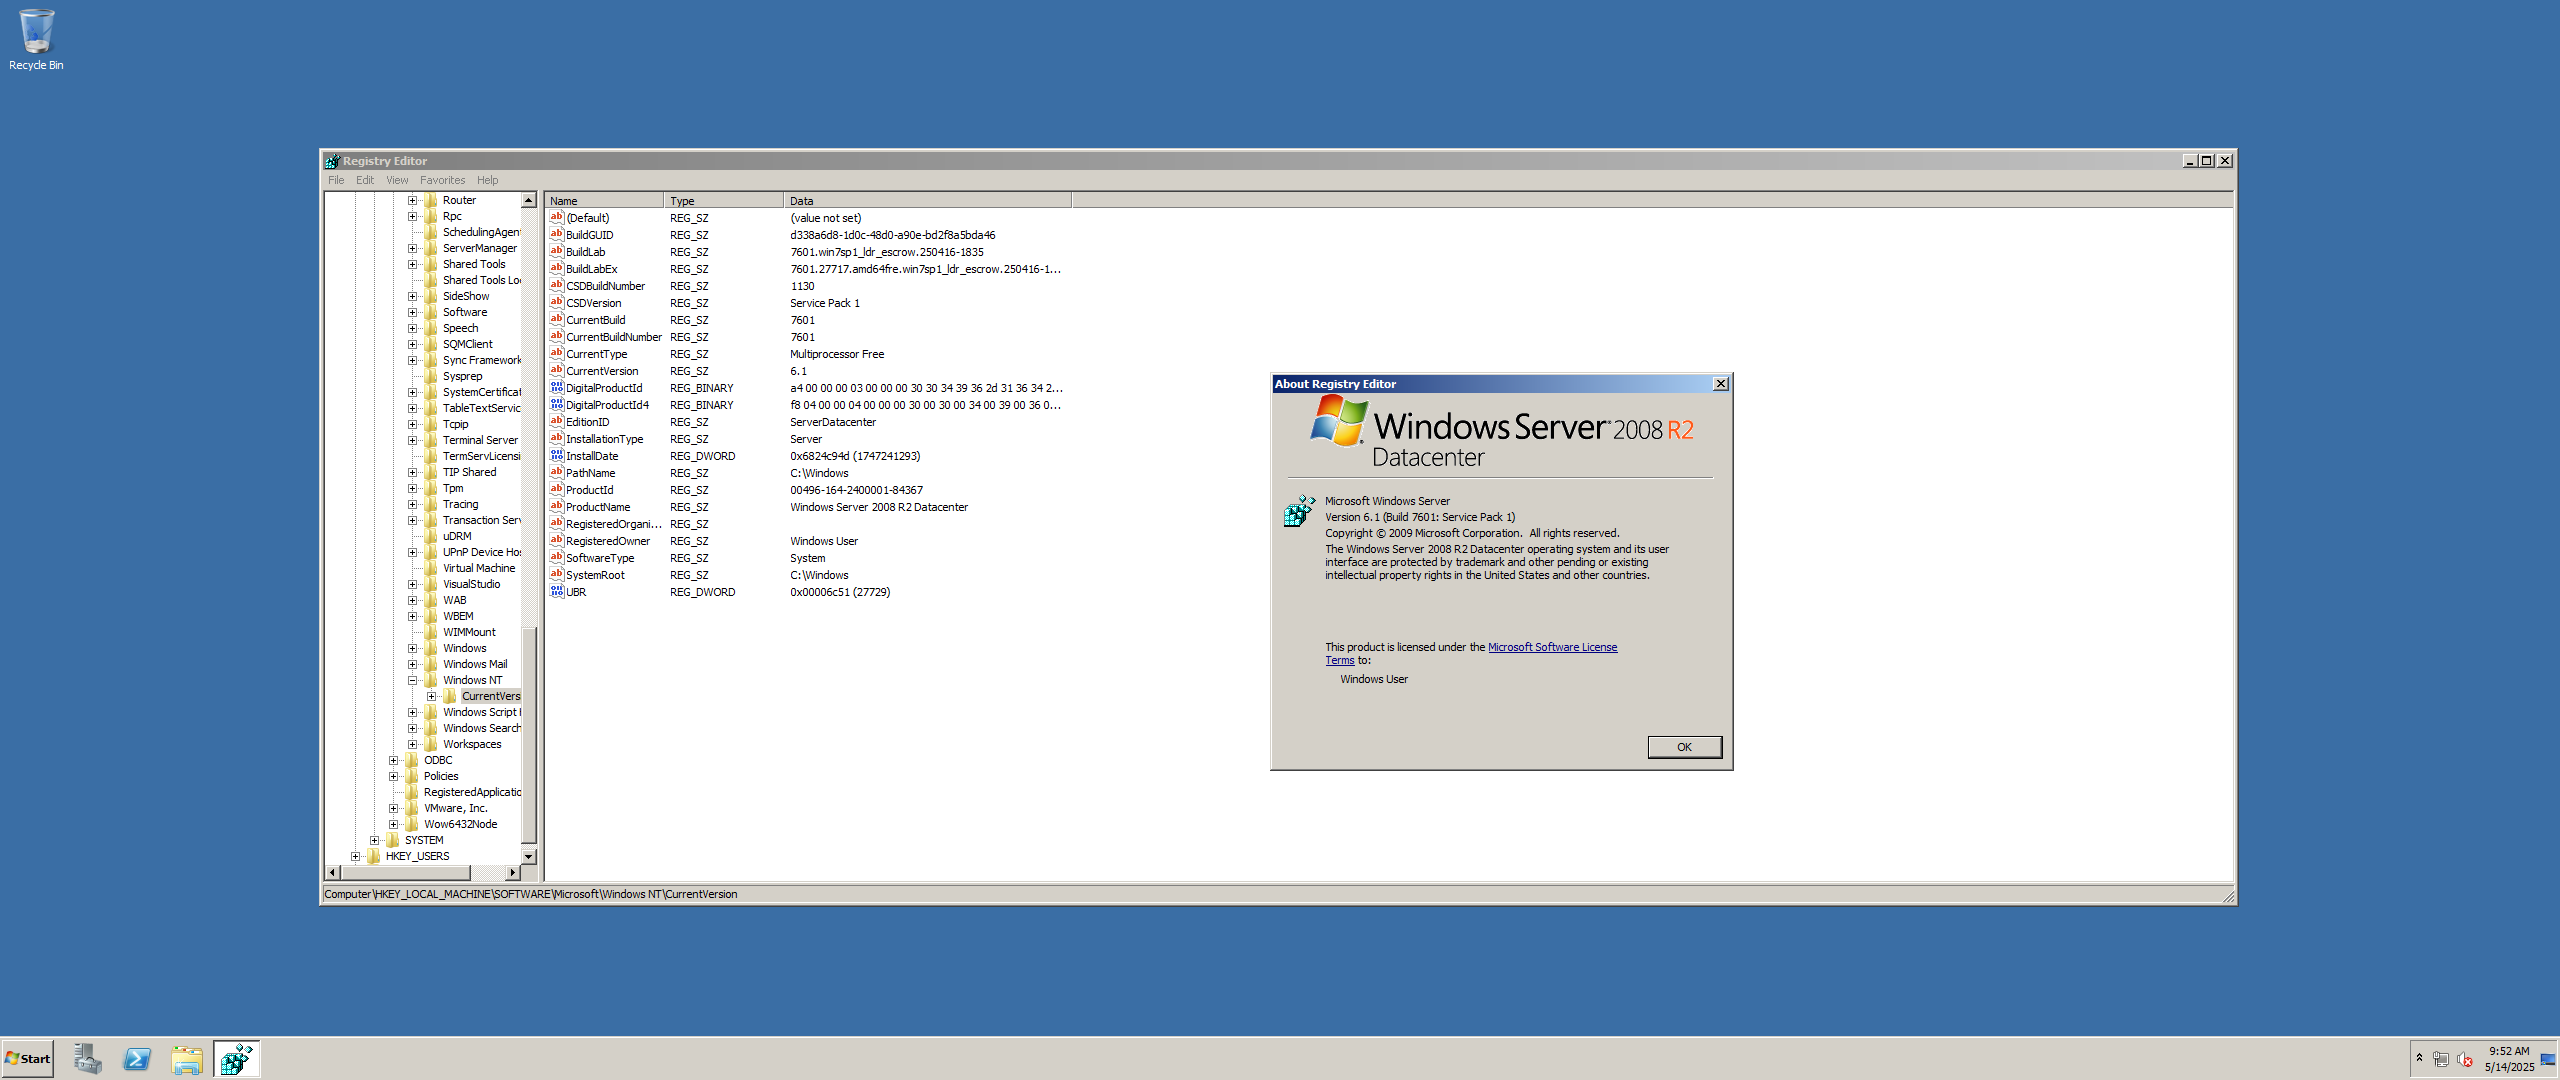This screenshot has height=1080, width=2560.
Task: Click the volume tray icon
Action: click(x=2465, y=1059)
